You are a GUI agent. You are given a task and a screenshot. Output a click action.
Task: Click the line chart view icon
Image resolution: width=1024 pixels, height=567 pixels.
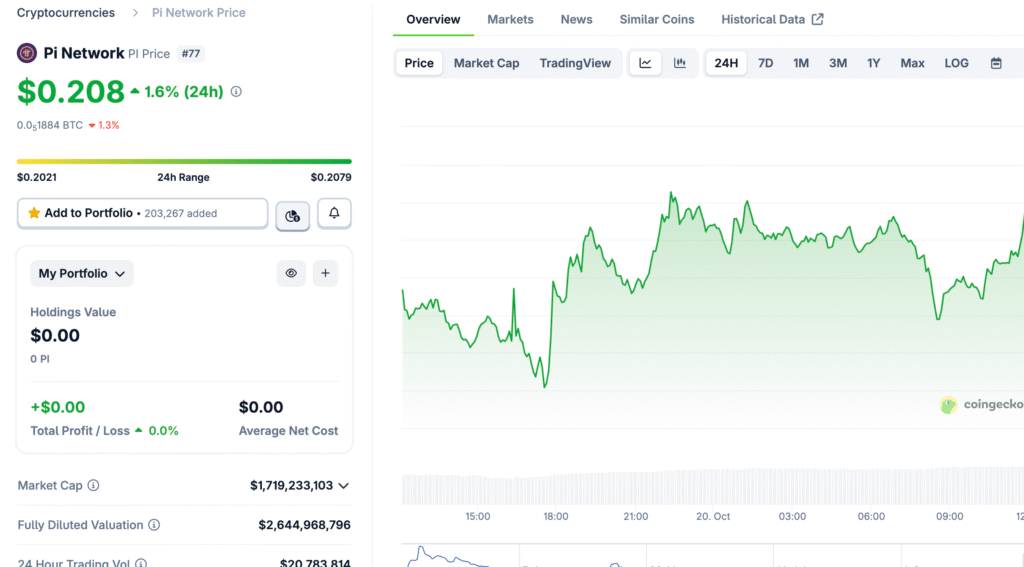645,63
